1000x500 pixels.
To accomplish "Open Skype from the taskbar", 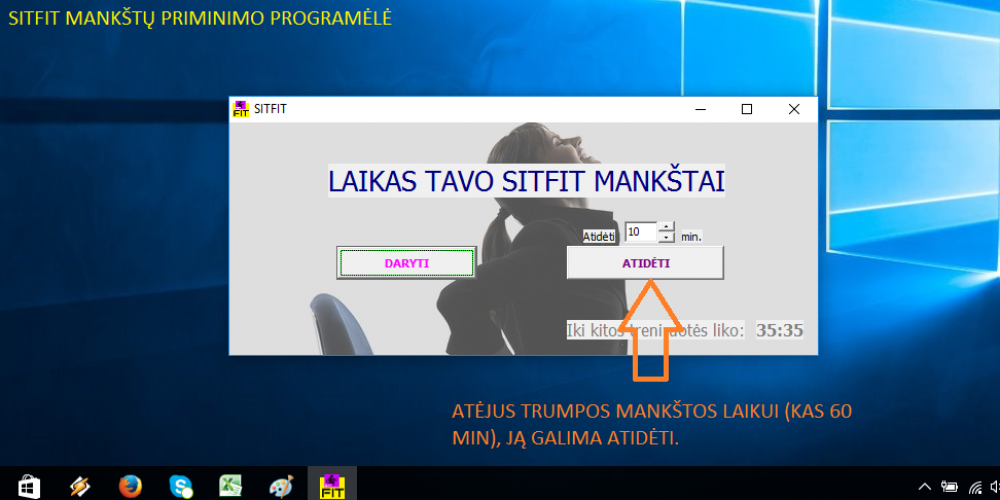I will [180, 487].
